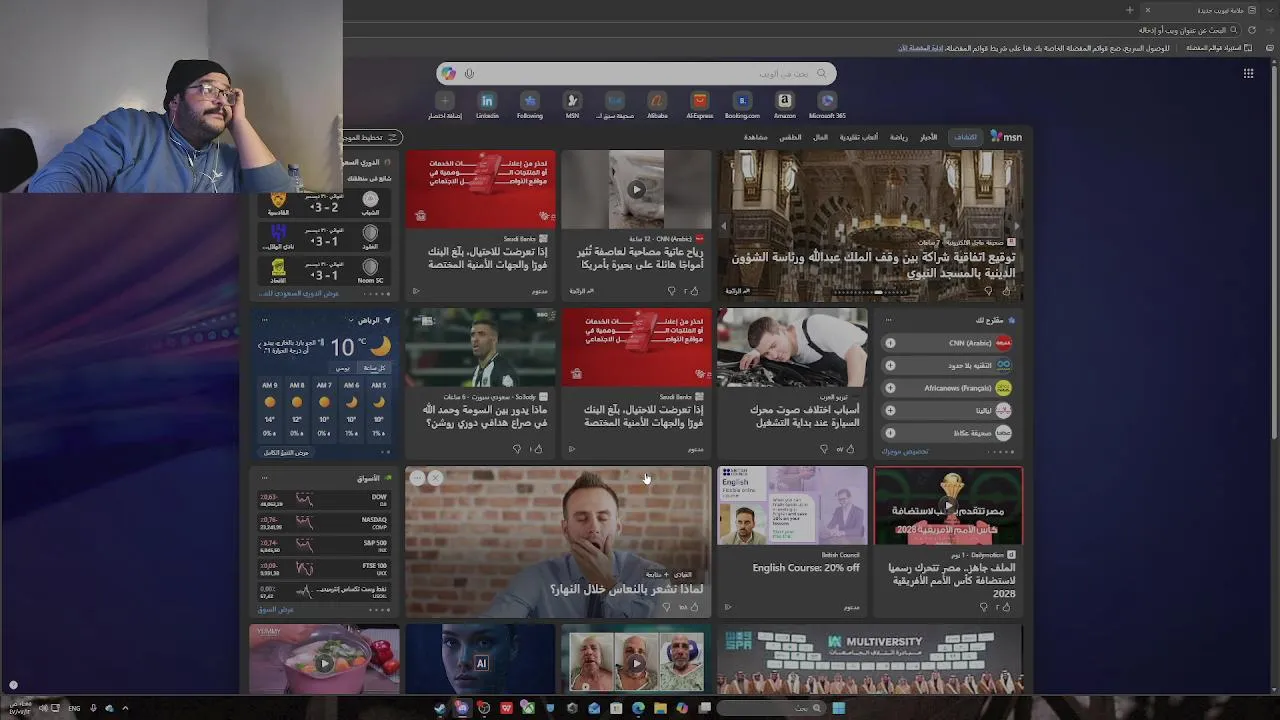Expand the الرياض weather location dropdown
This screenshot has height=720, width=1280.
coord(350,321)
